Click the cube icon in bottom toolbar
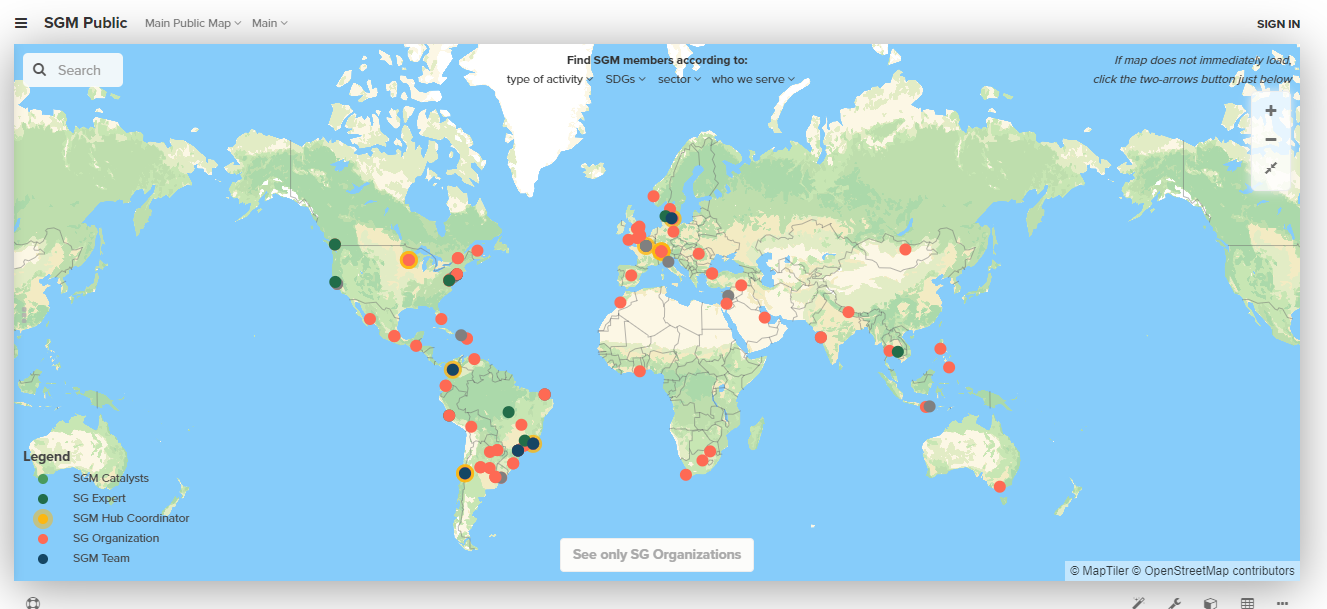The image size is (1327, 609). tap(1210, 602)
